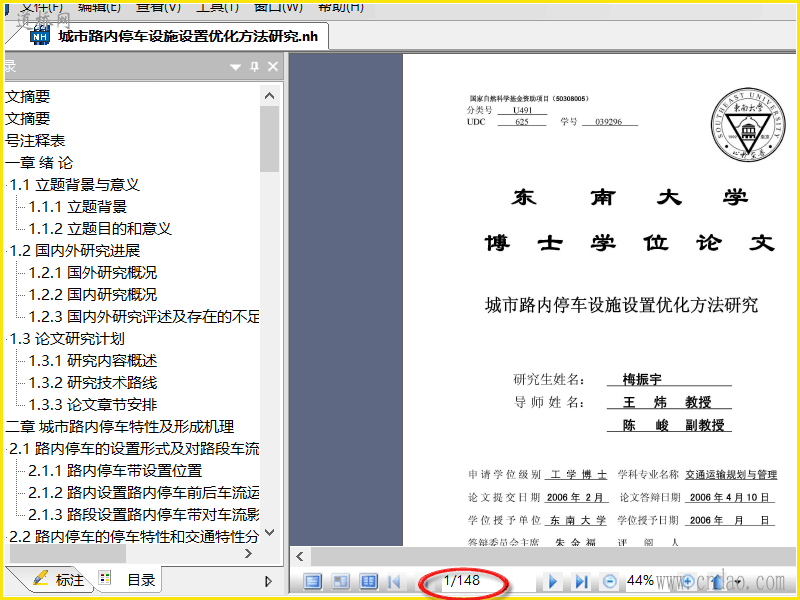
Task: Open outline item 2.1.2 路内设置路内停车前后车流
Action: (x=144, y=492)
